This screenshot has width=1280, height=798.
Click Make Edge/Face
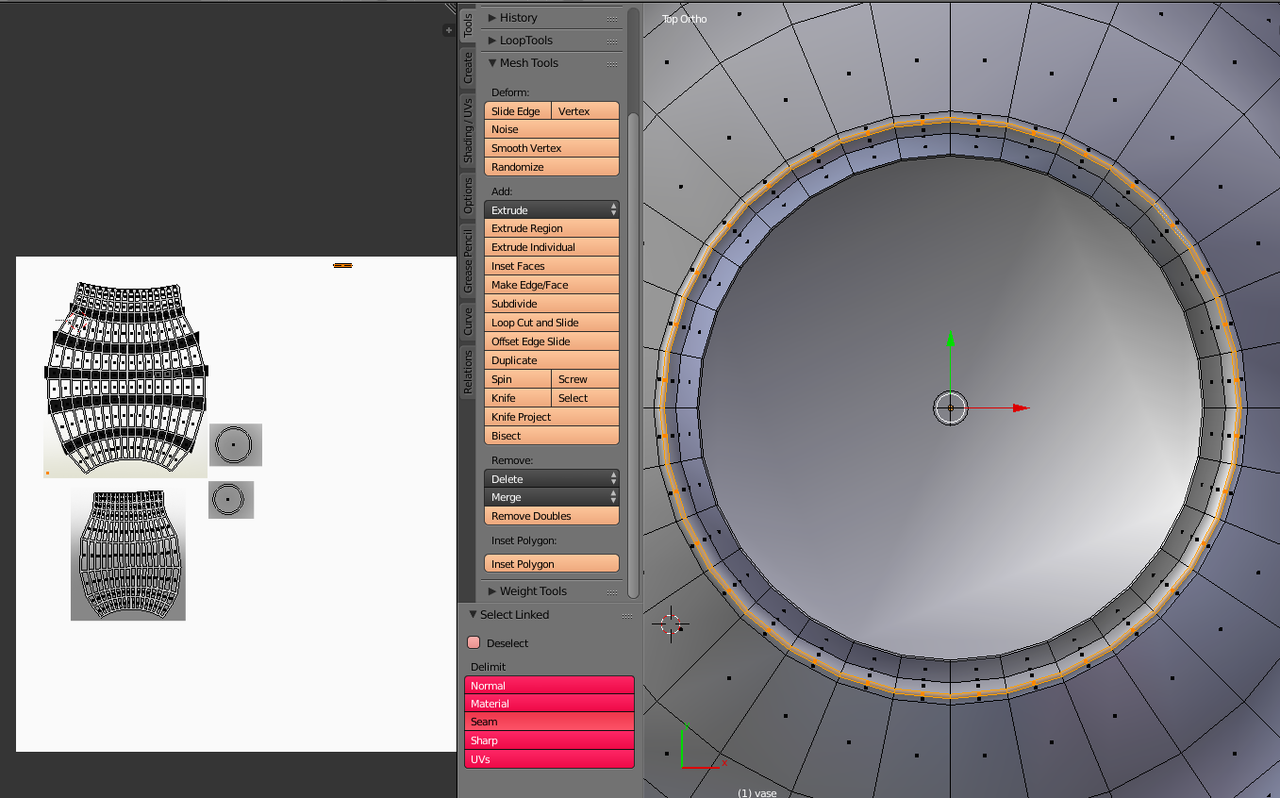point(552,285)
